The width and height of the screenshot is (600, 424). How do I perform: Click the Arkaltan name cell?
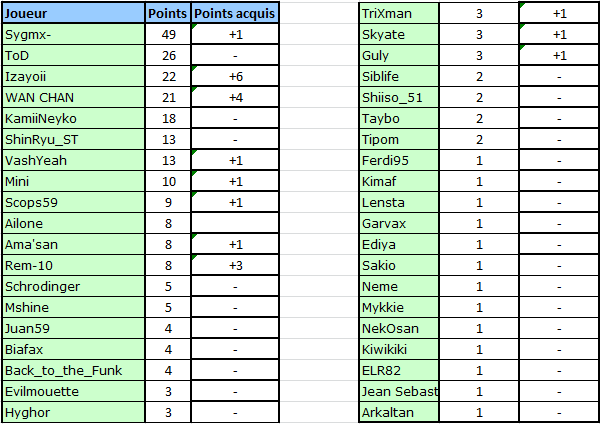(399, 413)
